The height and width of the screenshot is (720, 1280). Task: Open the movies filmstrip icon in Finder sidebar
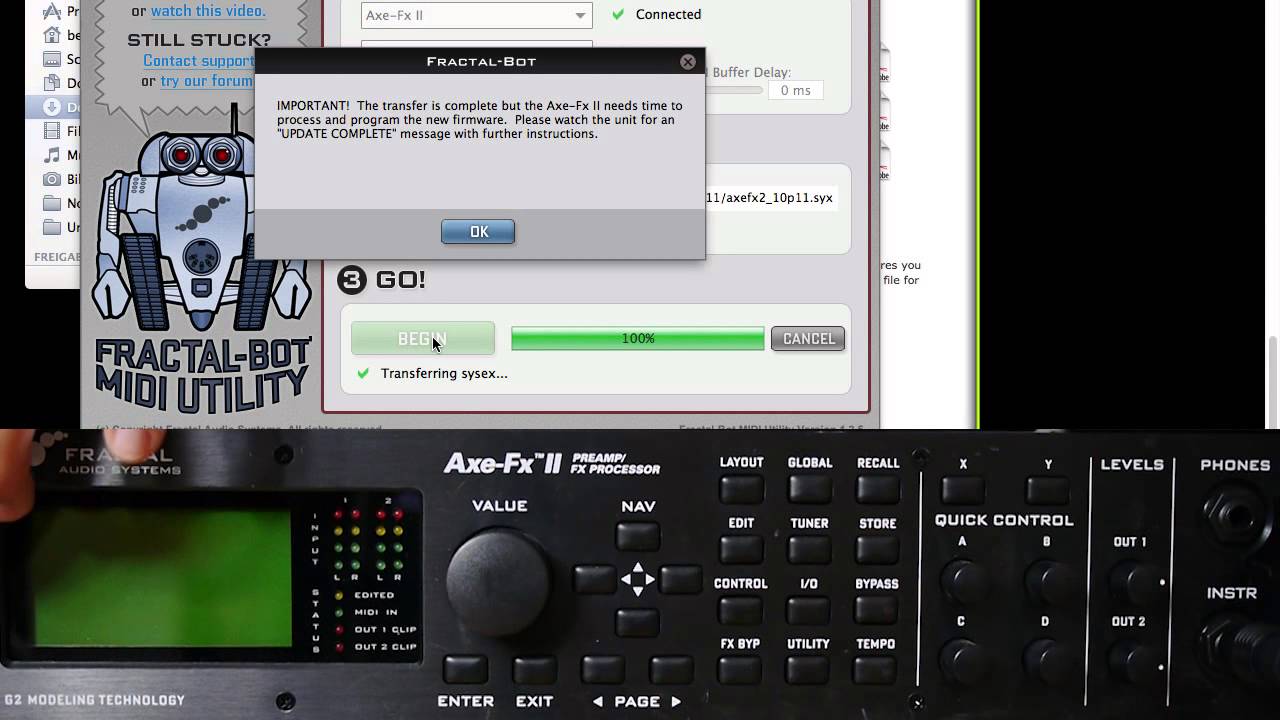pyautogui.click(x=50, y=131)
